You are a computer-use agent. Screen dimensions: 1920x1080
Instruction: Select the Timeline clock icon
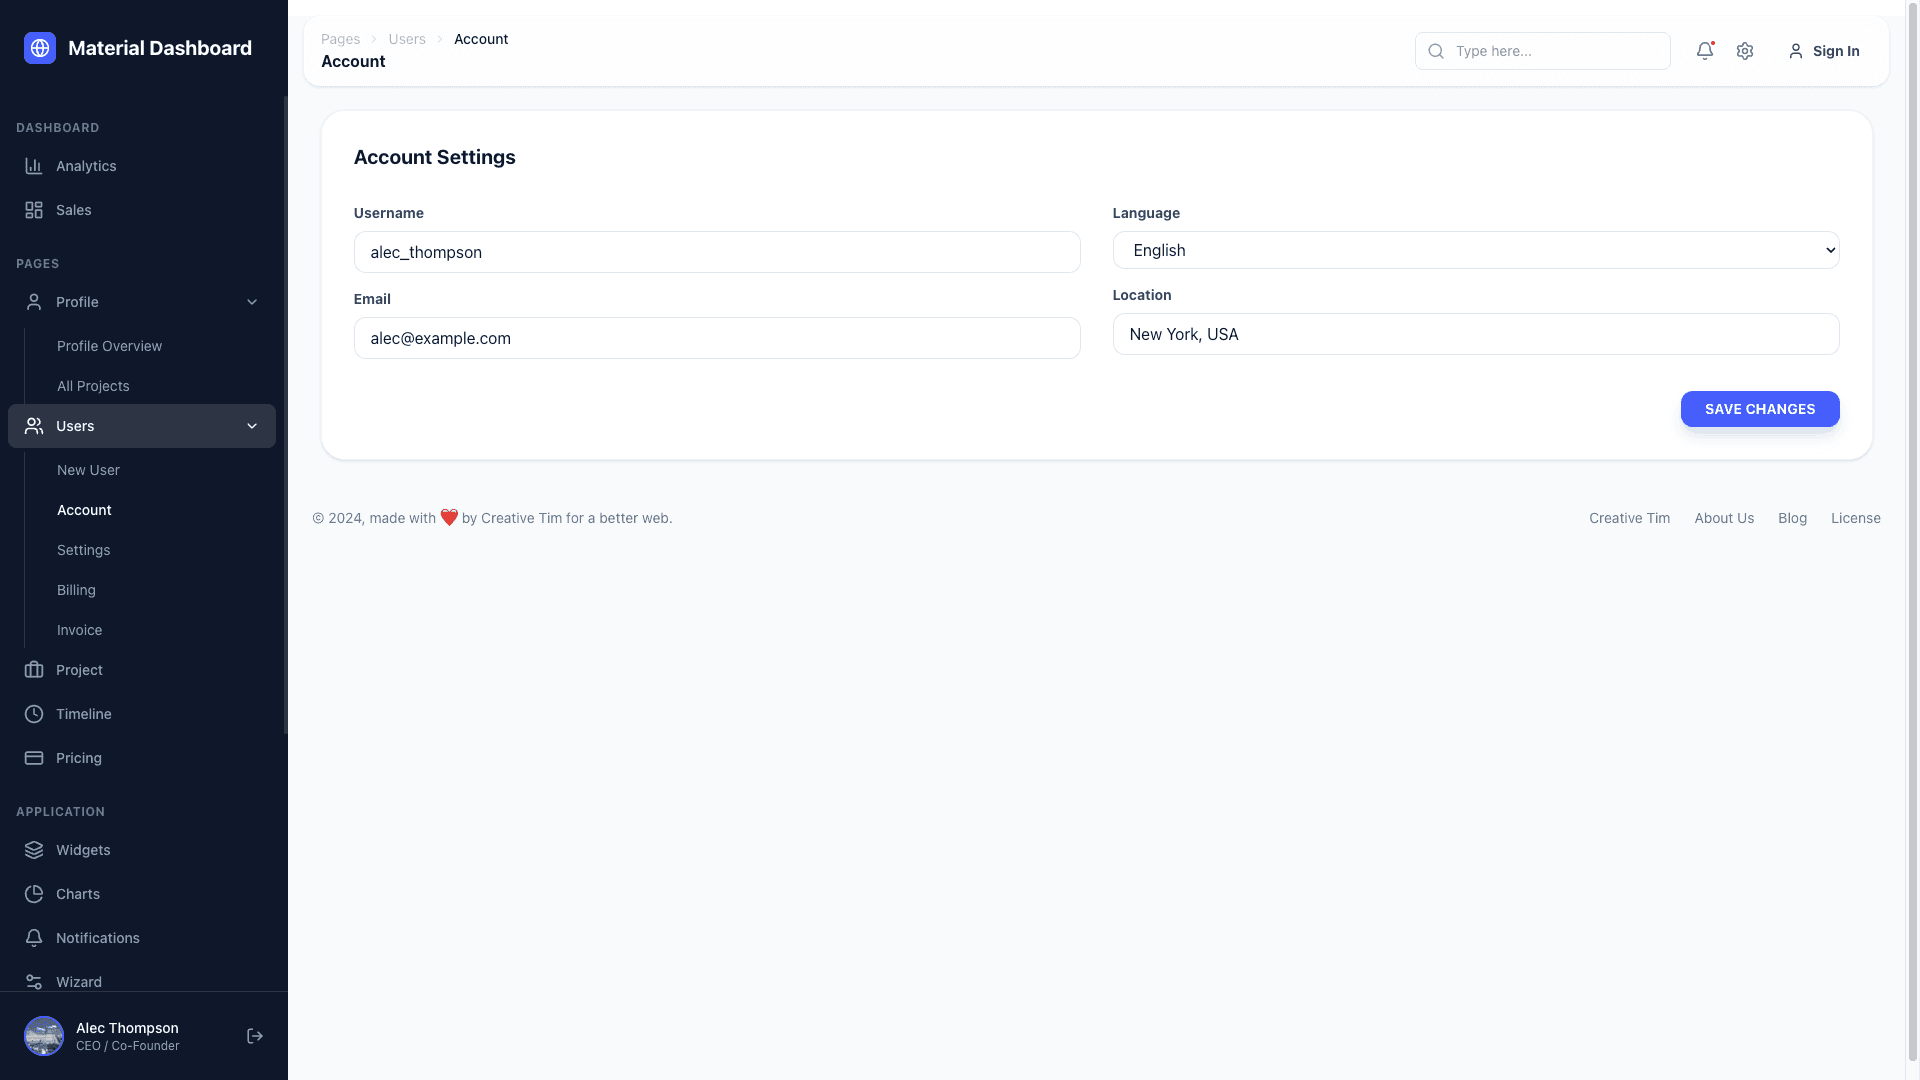pyautogui.click(x=34, y=714)
